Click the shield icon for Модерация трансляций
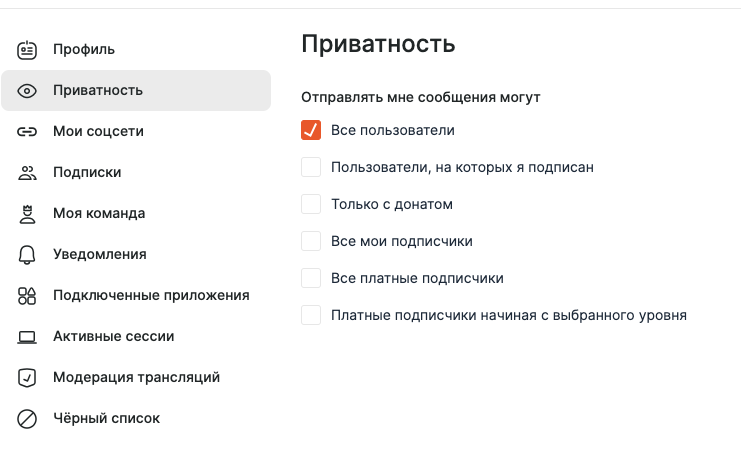The width and height of the screenshot is (741, 472). pos(27,378)
